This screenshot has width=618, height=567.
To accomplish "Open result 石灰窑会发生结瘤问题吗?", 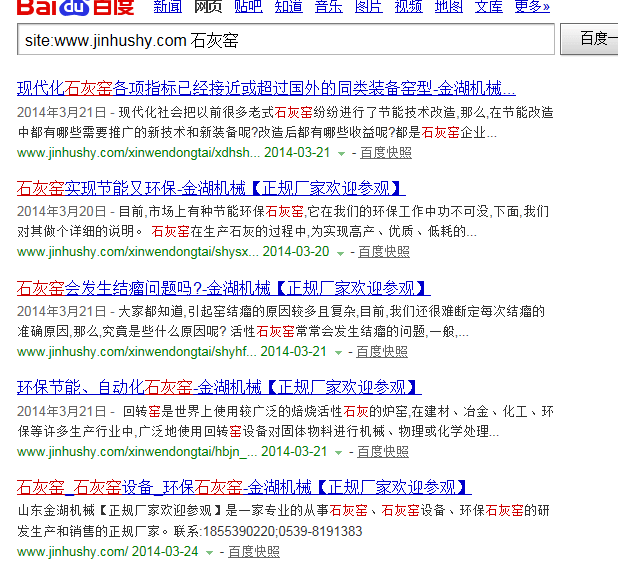I will pyautogui.click(x=223, y=288).
